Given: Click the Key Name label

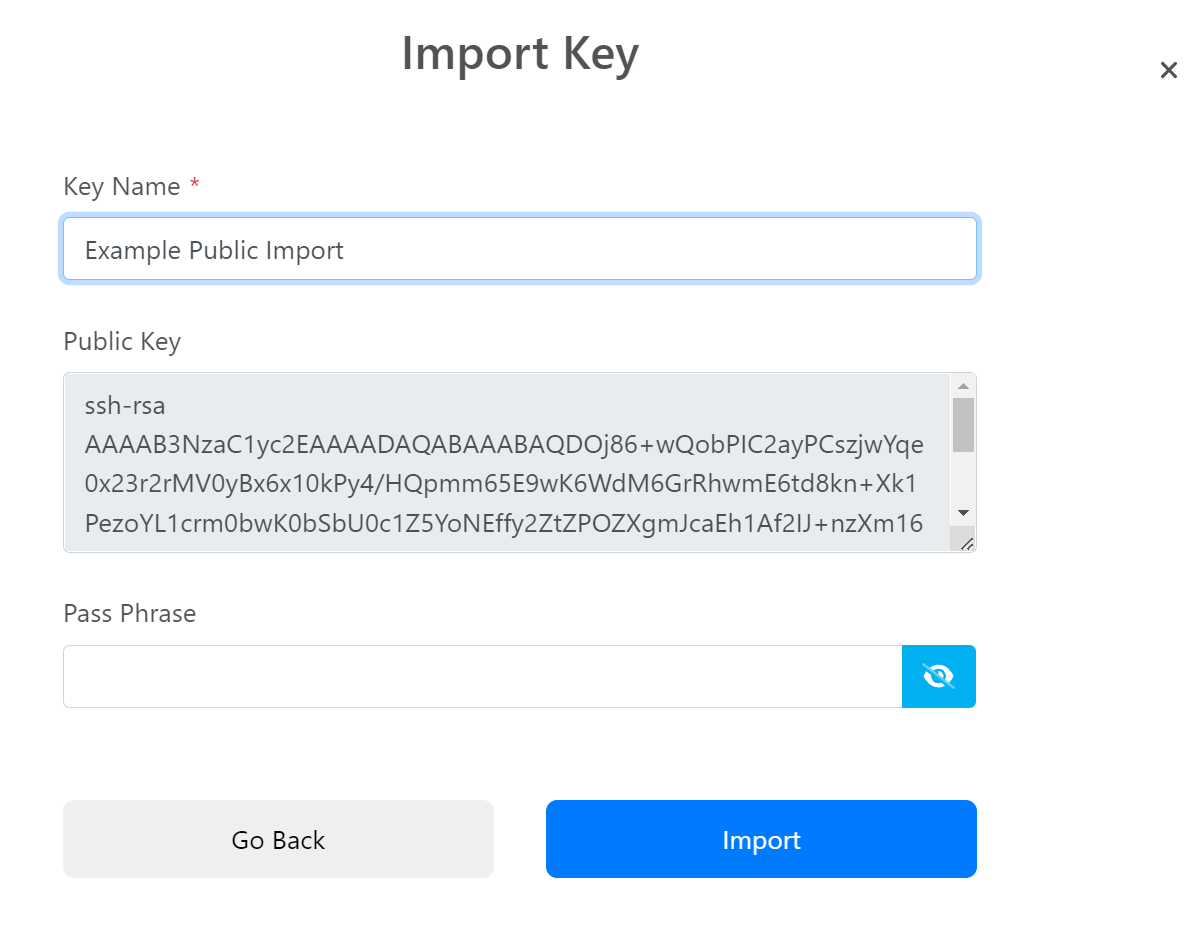Looking at the screenshot, I should click(x=122, y=186).
